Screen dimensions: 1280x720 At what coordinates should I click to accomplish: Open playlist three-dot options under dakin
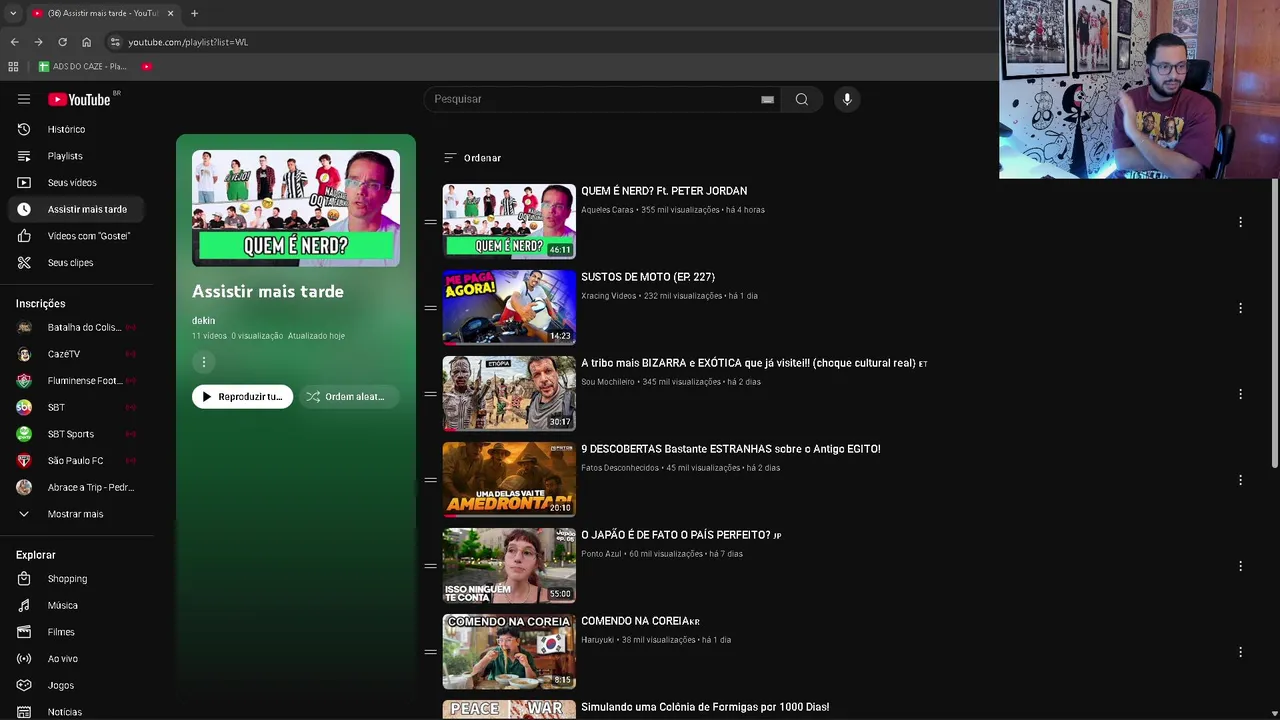coord(203,362)
